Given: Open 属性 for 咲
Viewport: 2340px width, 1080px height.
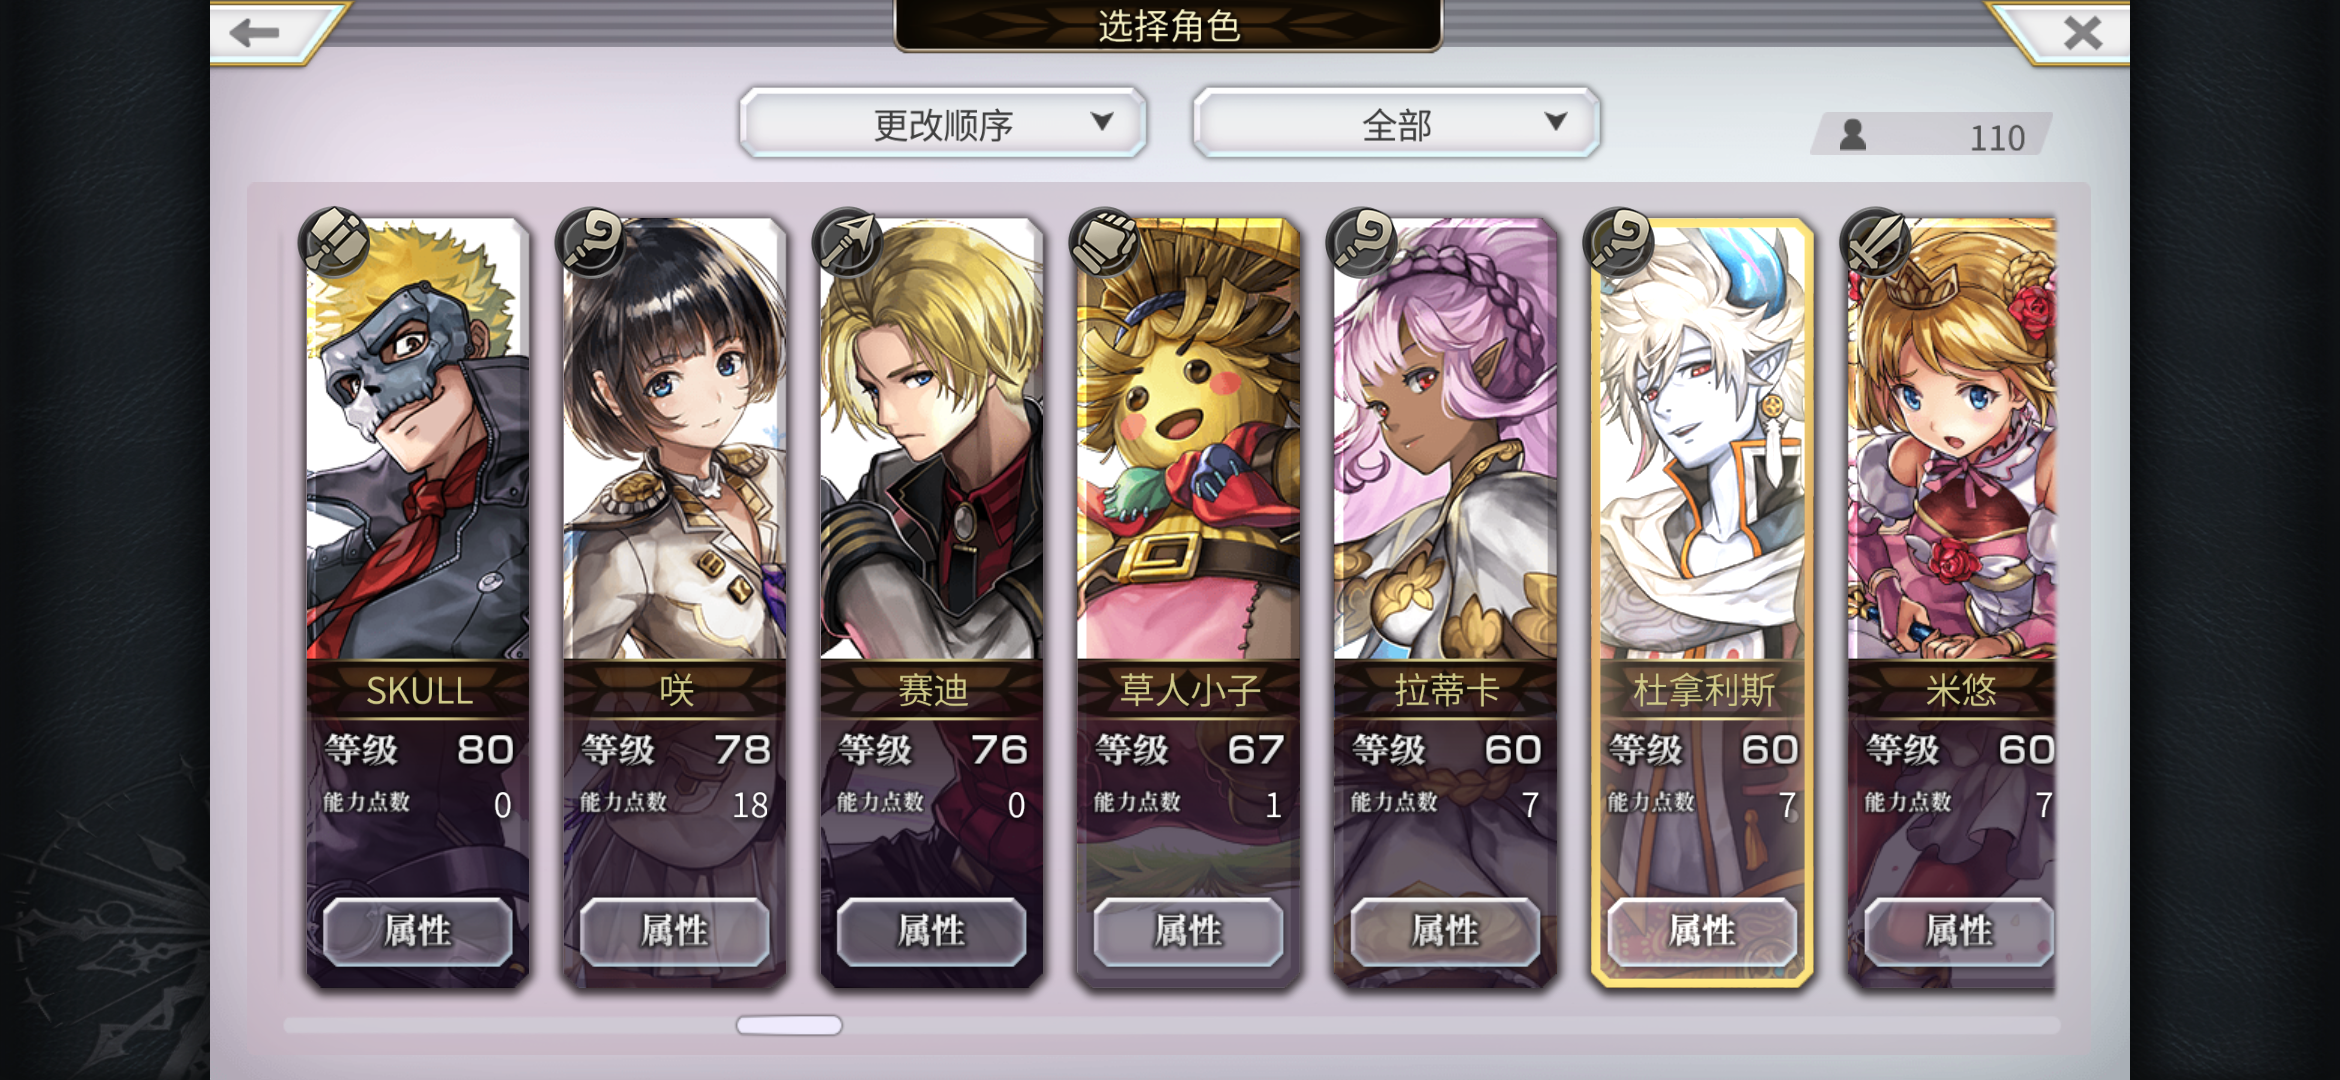Looking at the screenshot, I should pyautogui.click(x=675, y=931).
